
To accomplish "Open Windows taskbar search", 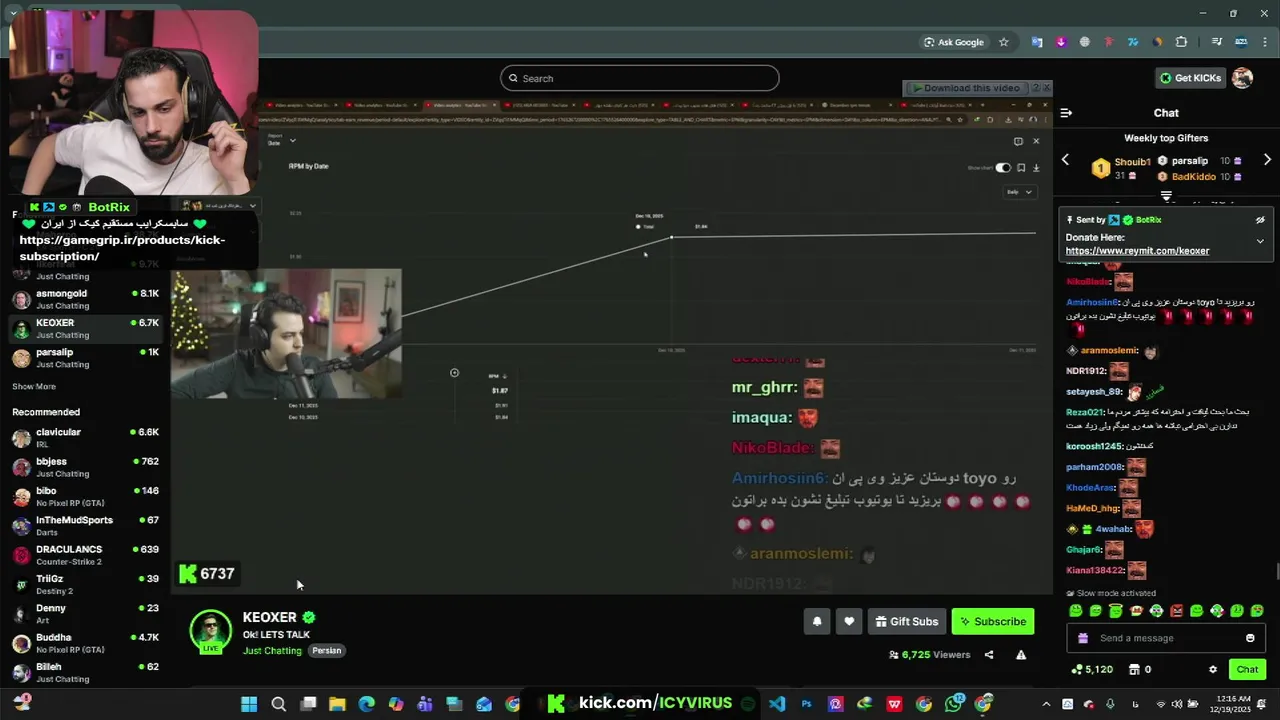I will pyautogui.click(x=279, y=704).
